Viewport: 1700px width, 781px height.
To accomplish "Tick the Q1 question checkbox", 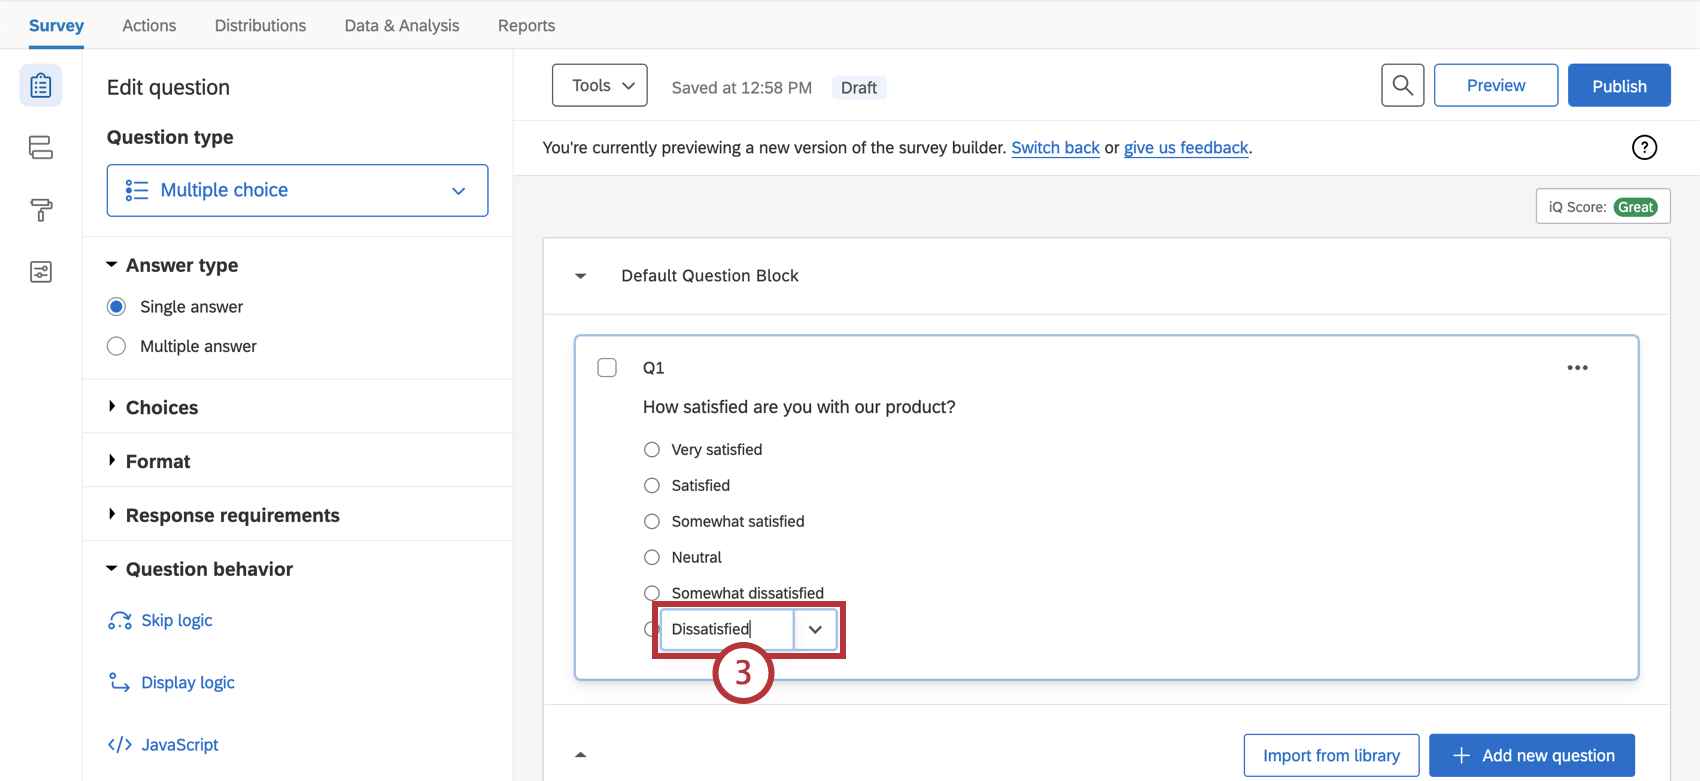I will 607,368.
